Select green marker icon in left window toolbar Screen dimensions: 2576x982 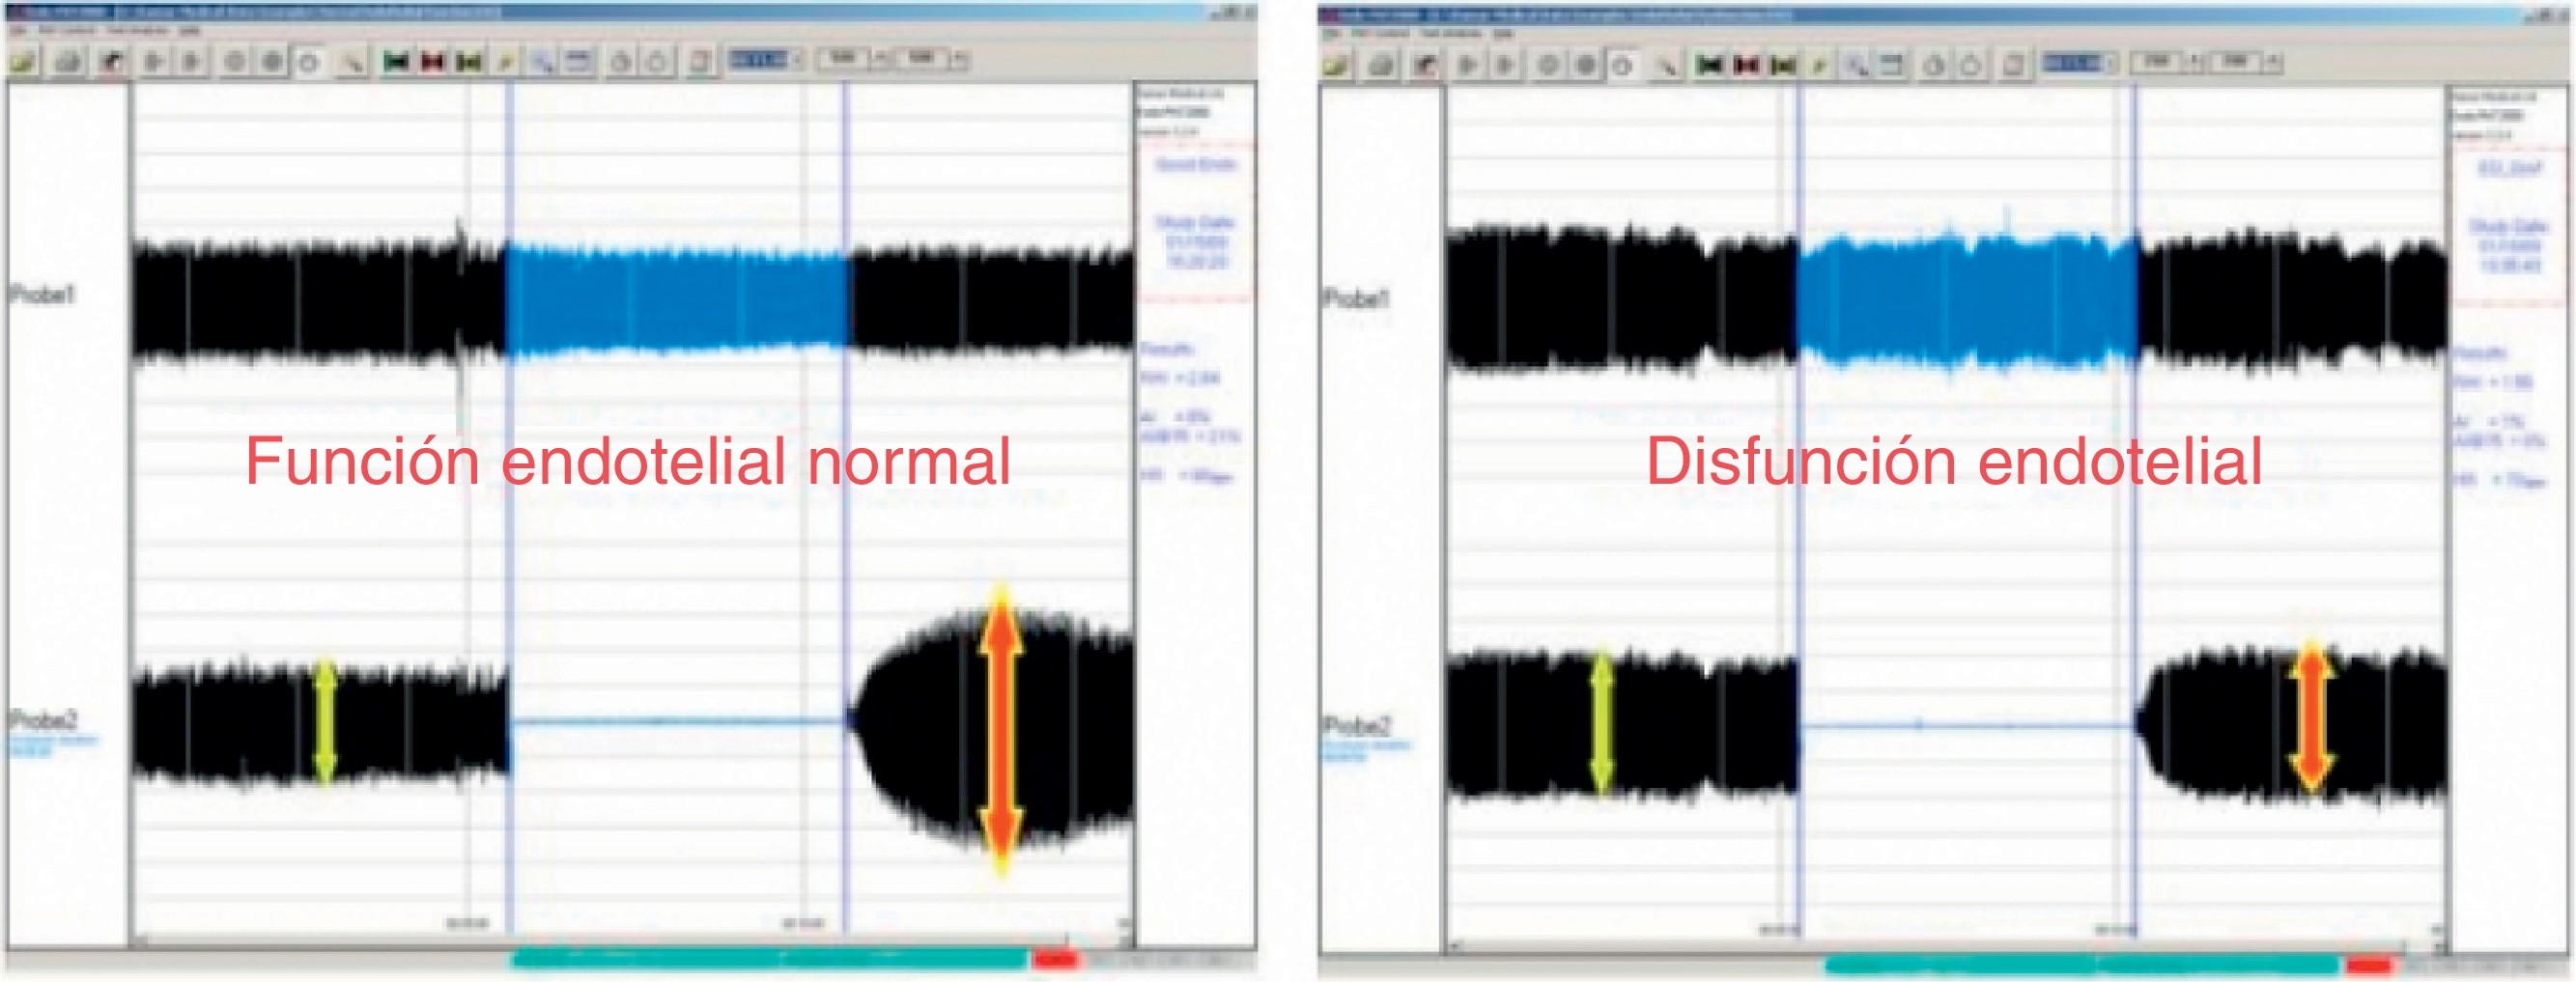[397, 62]
